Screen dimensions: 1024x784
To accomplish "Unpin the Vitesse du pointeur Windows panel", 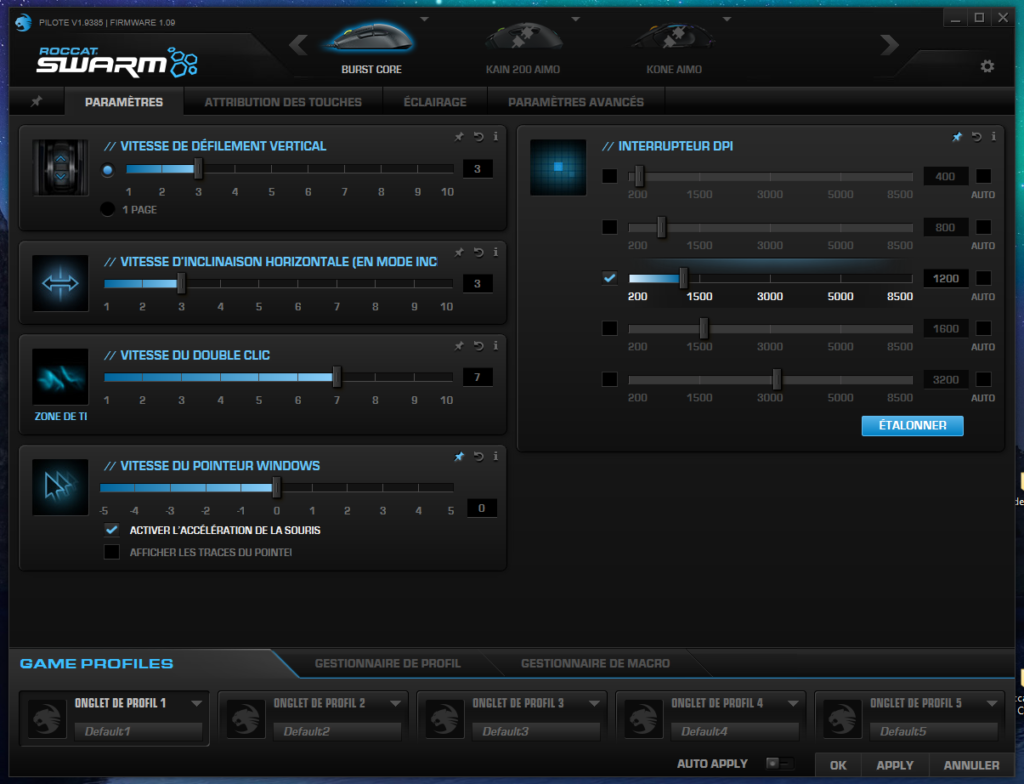I will pyautogui.click(x=459, y=457).
